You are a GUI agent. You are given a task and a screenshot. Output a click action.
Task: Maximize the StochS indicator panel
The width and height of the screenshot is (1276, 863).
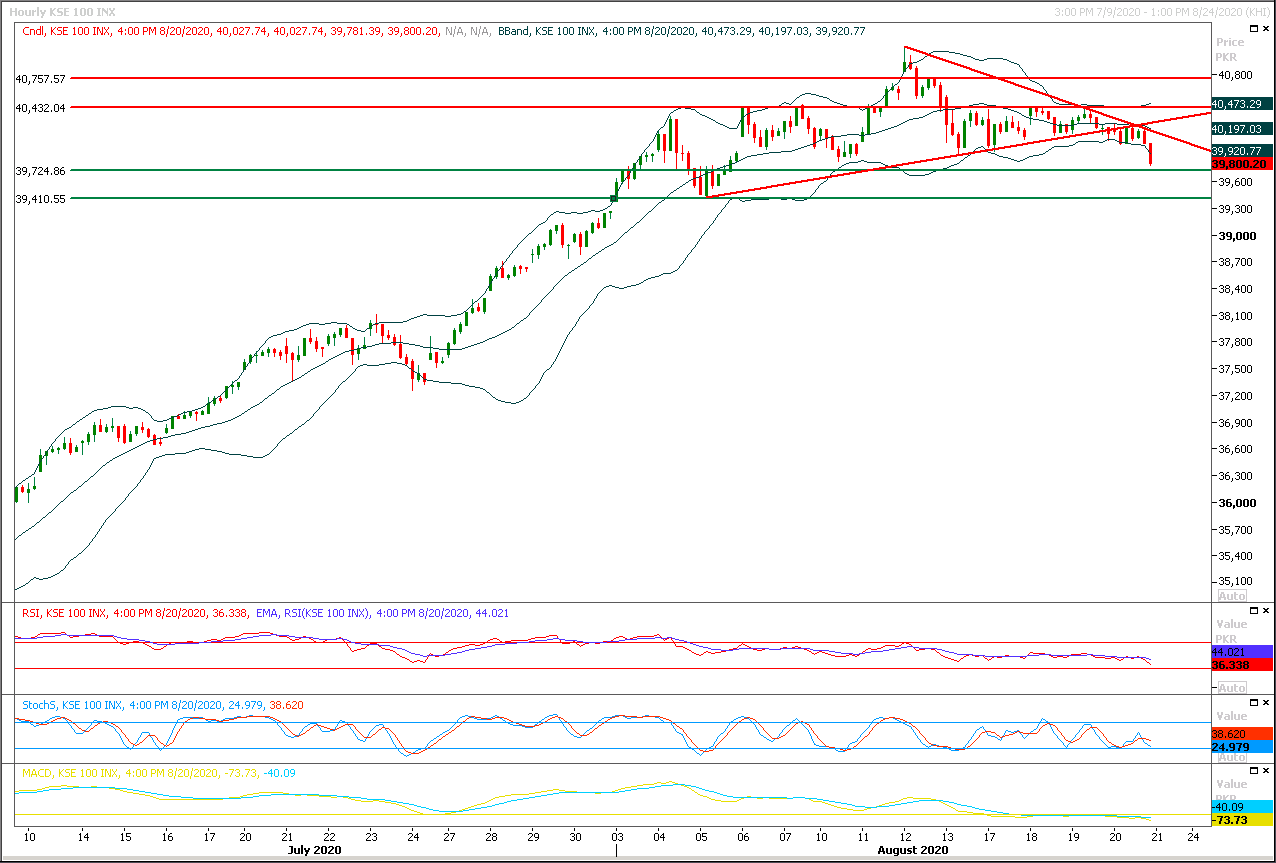pyautogui.click(x=1254, y=703)
